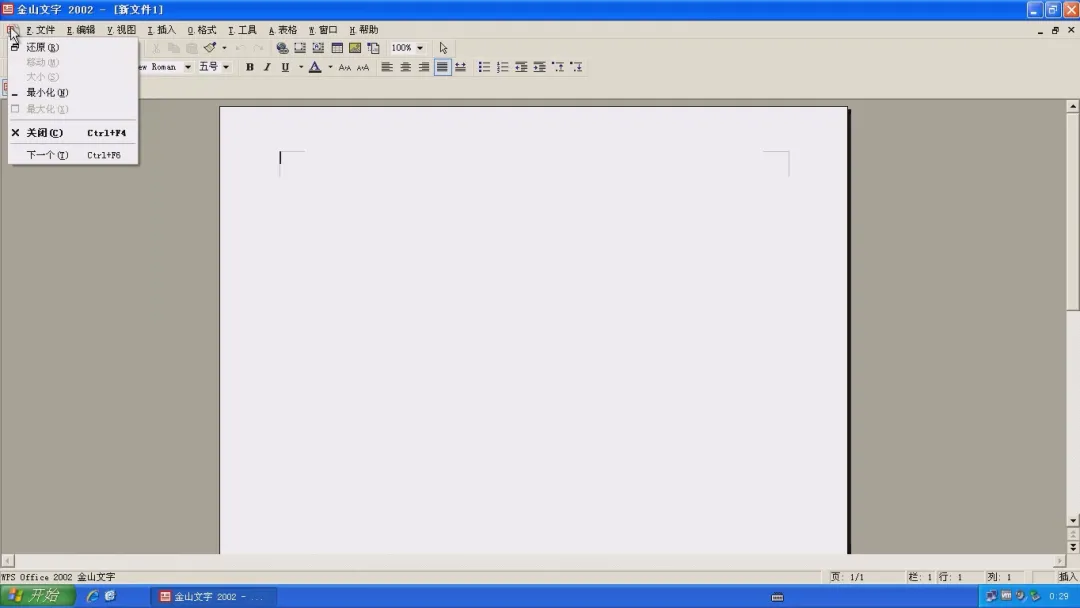Click the last paragraph spacing icon
The height and width of the screenshot is (608, 1080).
(577, 67)
